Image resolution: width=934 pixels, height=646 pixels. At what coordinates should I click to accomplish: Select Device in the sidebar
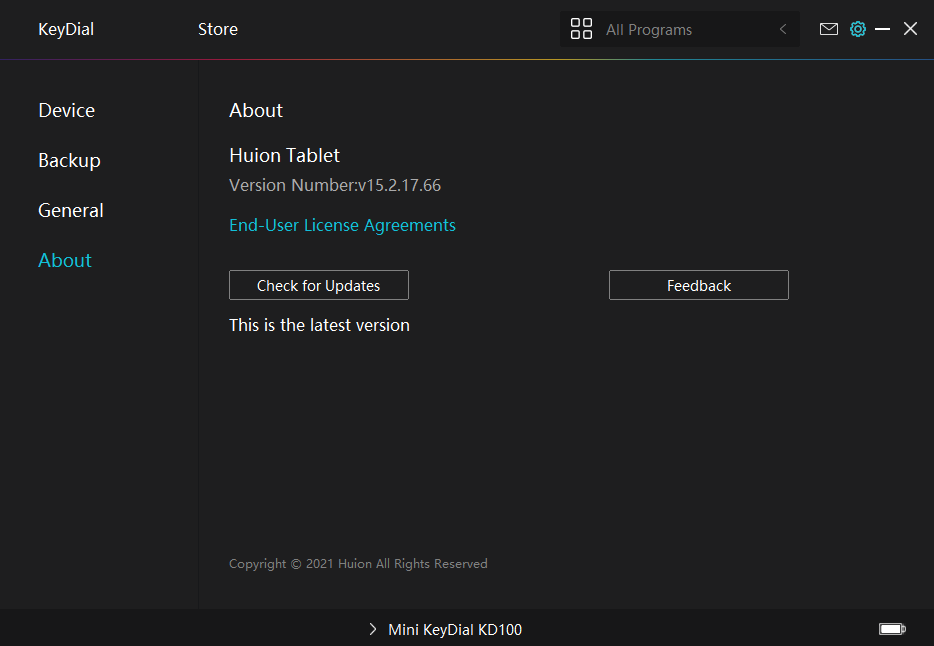[67, 110]
